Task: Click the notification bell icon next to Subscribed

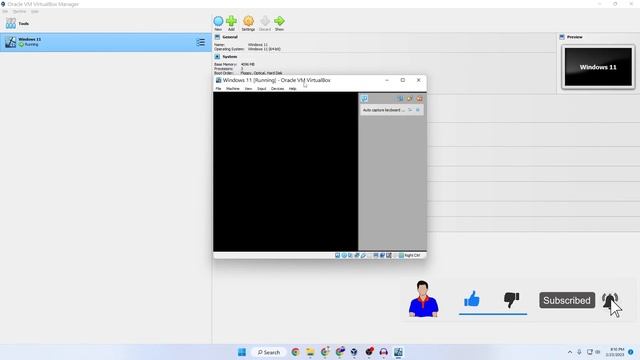Action: tap(609, 301)
